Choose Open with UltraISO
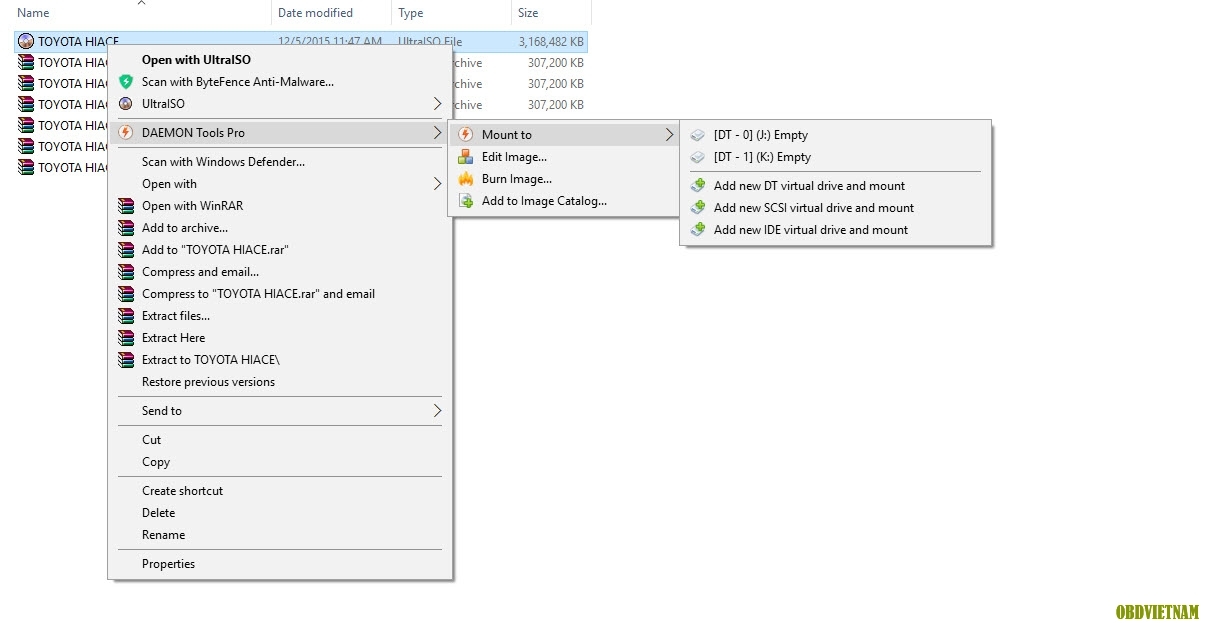The width and height of the screenshot is (1206, 623). (280, 60)
